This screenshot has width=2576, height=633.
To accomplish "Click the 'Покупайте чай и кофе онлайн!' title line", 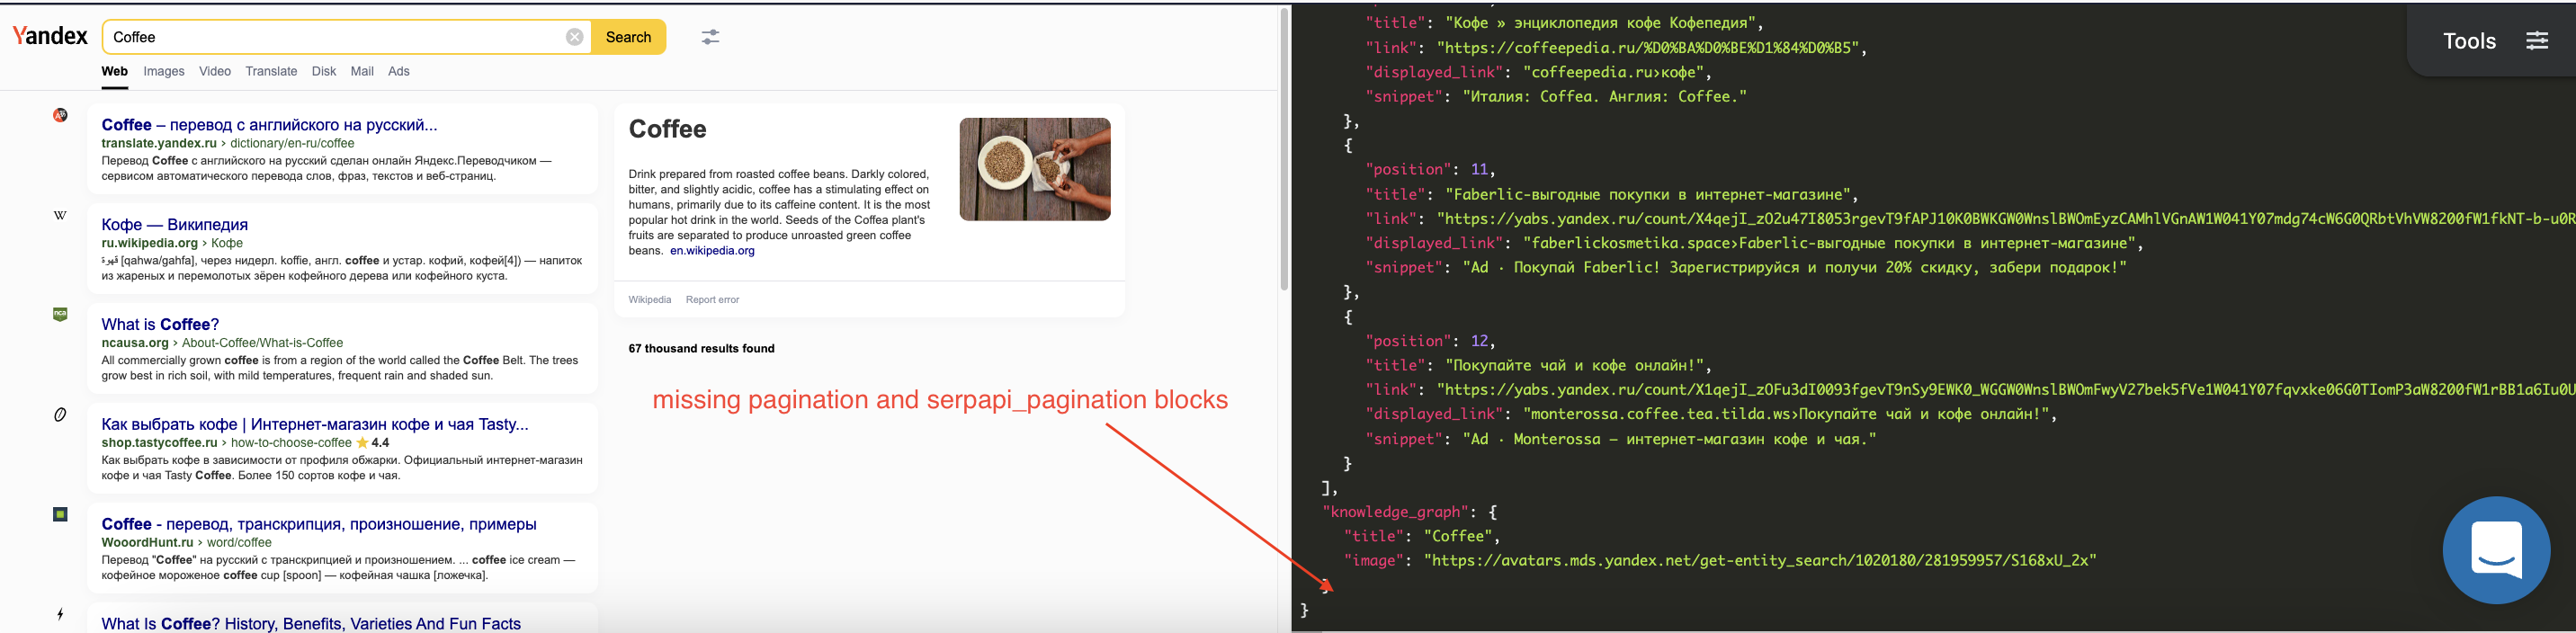I will point(1539,366).
